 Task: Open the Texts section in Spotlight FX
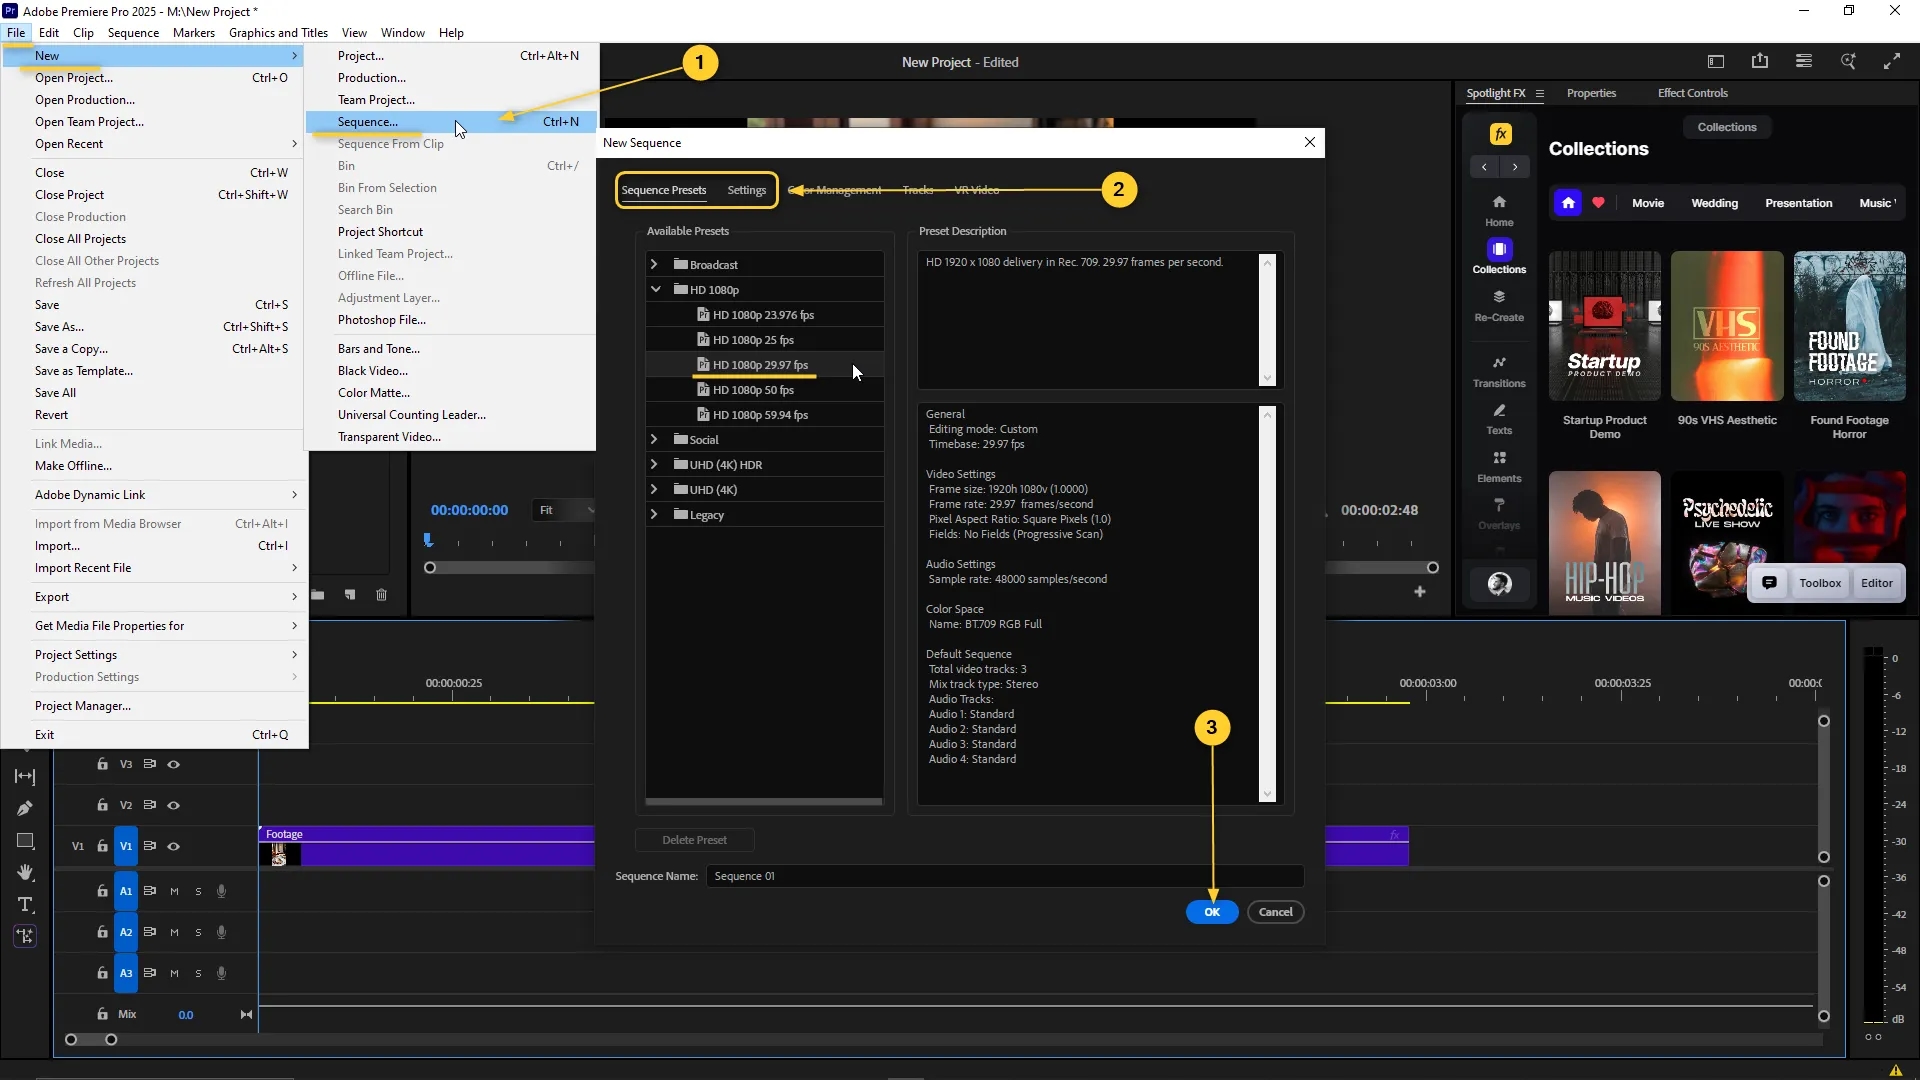click(x=1499, y=420)
